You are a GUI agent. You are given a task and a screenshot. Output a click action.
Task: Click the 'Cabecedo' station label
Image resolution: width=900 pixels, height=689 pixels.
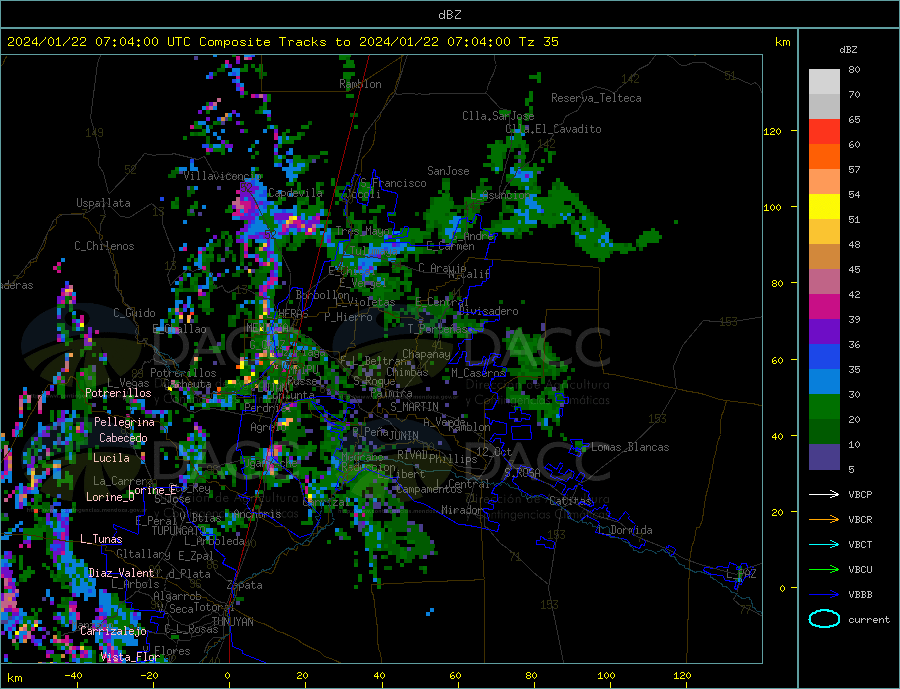pyautogui.click(x=123, y=438)
